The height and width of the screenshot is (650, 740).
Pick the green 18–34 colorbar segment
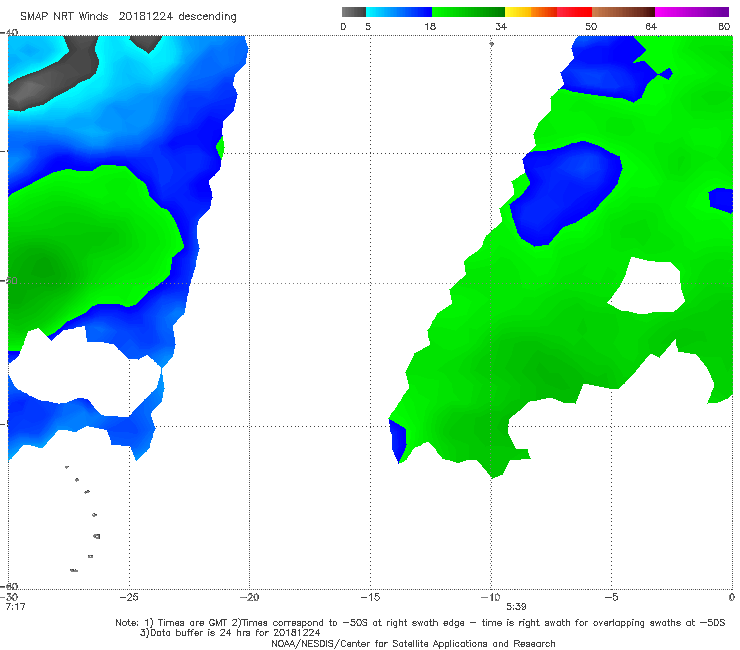(468, 12)
